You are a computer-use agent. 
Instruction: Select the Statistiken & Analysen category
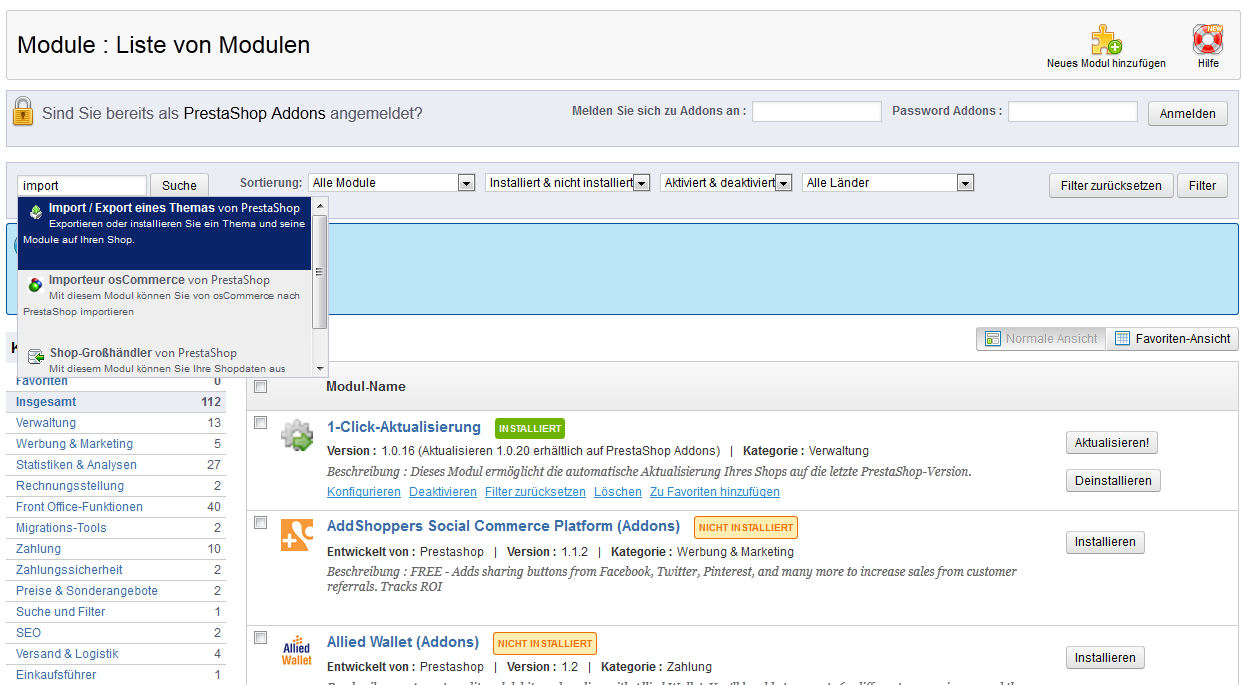pyautogui.click(x=116, y=465)
